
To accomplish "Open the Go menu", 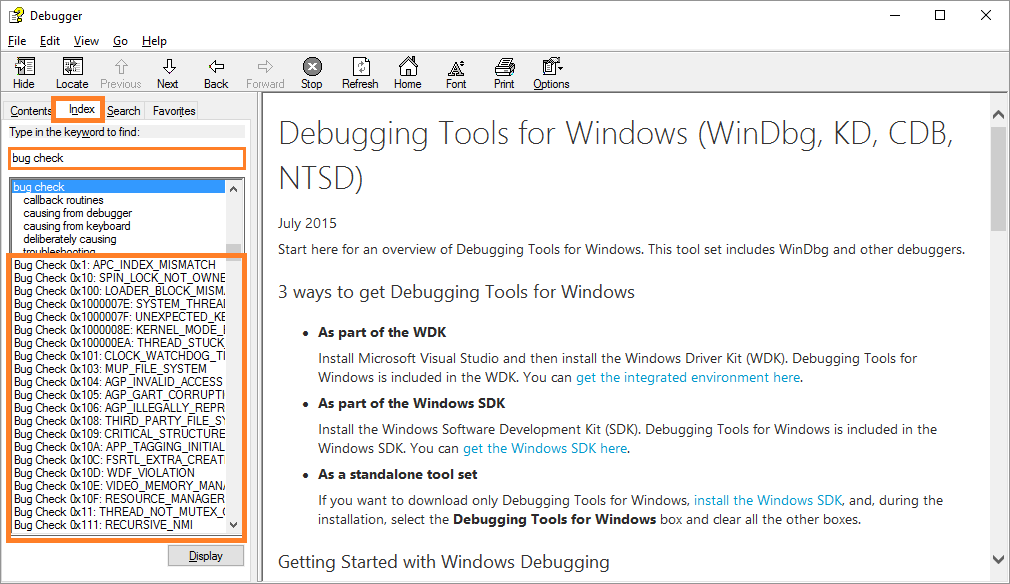I will (x=120, y=41).
